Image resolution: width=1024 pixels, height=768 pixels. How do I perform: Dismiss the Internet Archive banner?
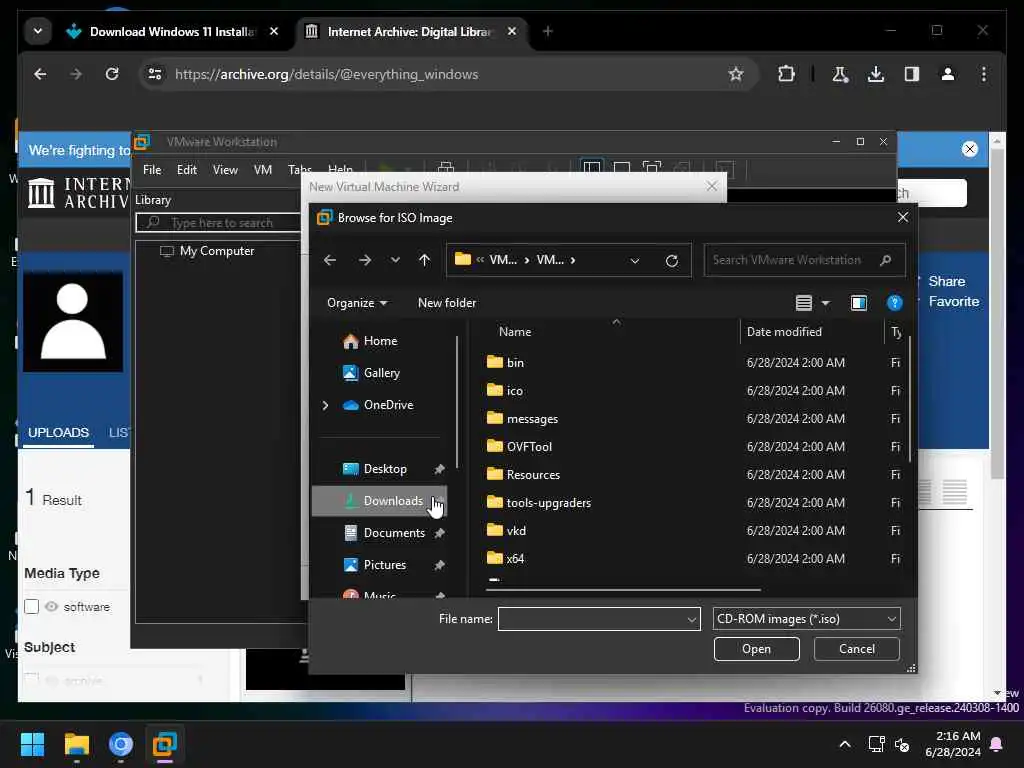click(x=970, y=150)
